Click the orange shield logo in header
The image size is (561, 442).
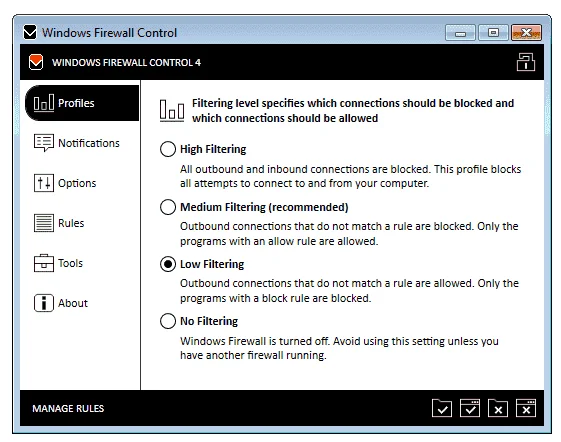[36, 62]
